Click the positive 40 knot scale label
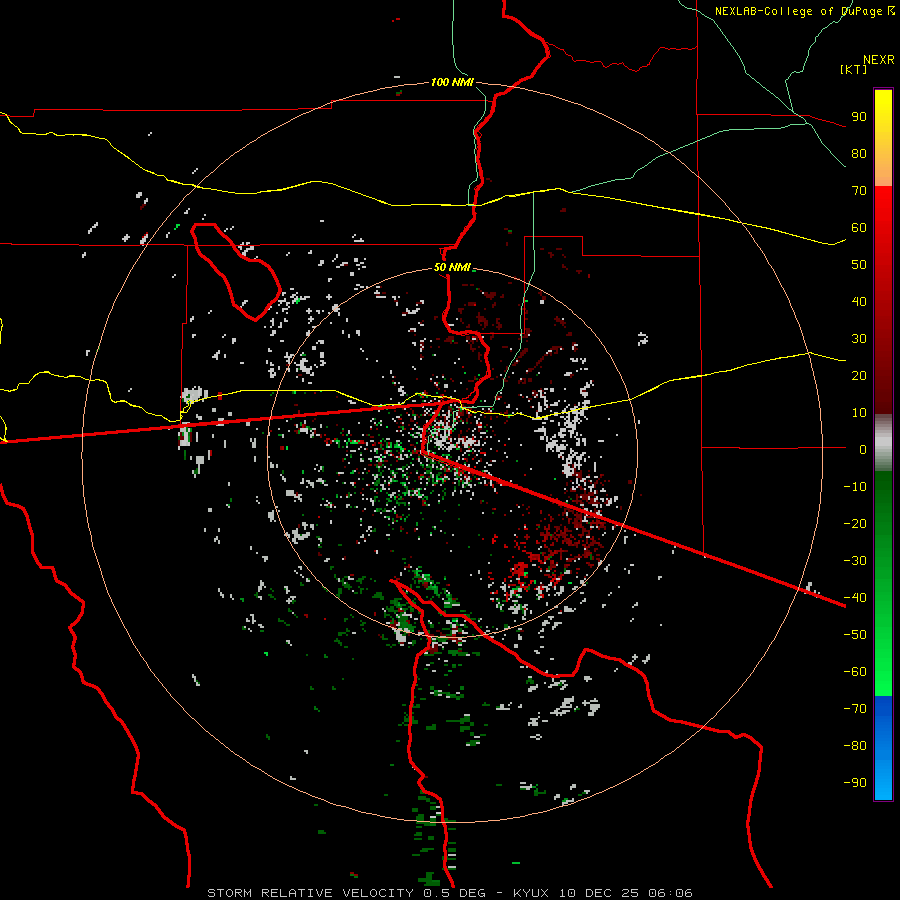The height and width of the screenshot is (900, 900). coord(859,301)
